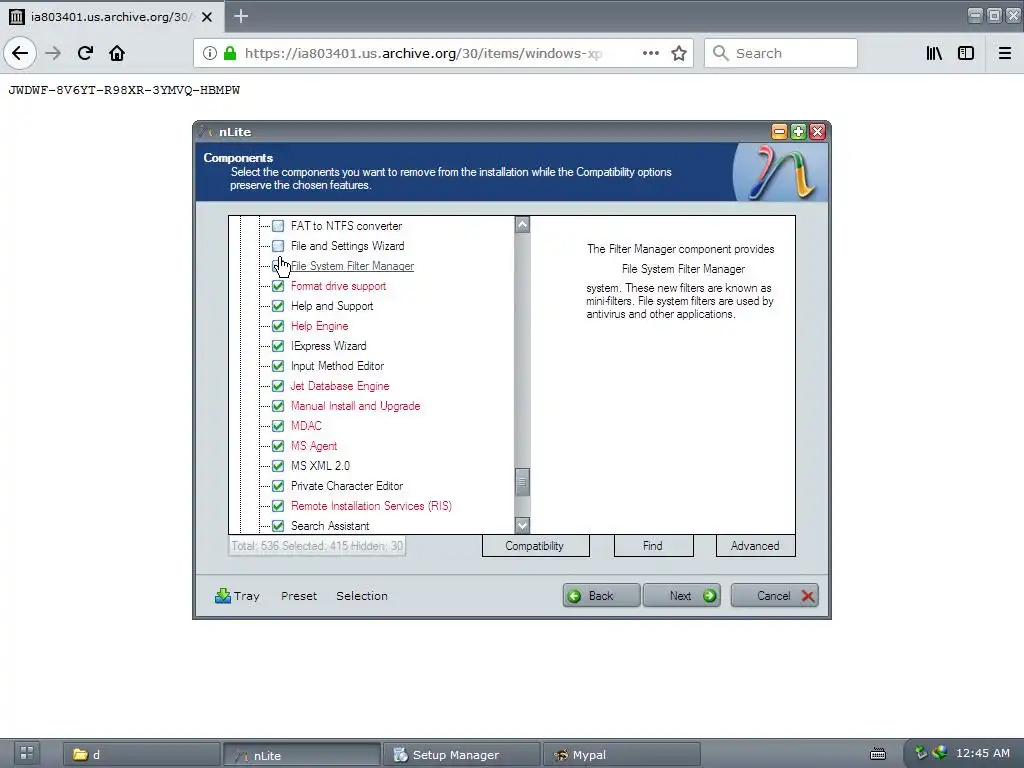Image resolution: width=1024 pixels, height=768 pixels.
Task: Toggle Search Assistant checkbox
Action: pyautogui.click(x=278, y=526)
